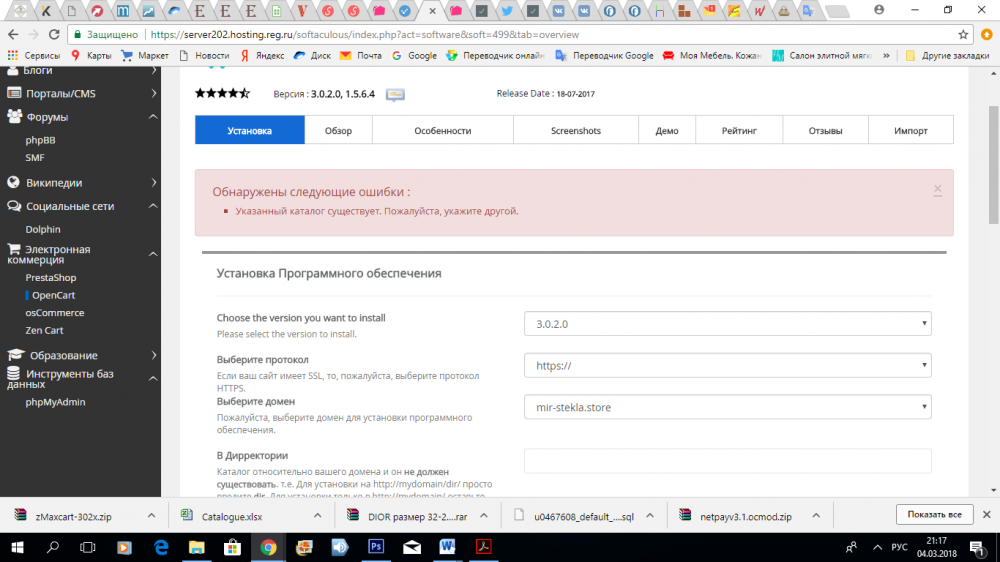Viewport: 1000px width, 562px height.
Task: Open Adobe Acrobat from the taskbar
Action: 483,547
